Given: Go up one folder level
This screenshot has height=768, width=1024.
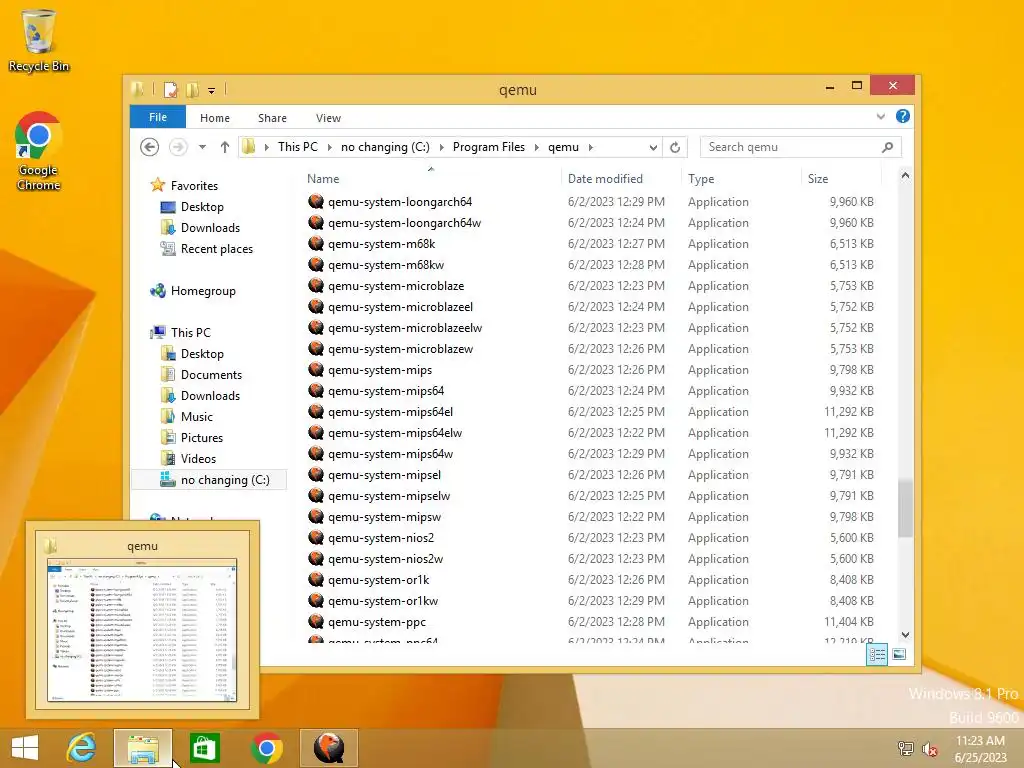Looking at the screenshot, I should (x=225, y=147).
